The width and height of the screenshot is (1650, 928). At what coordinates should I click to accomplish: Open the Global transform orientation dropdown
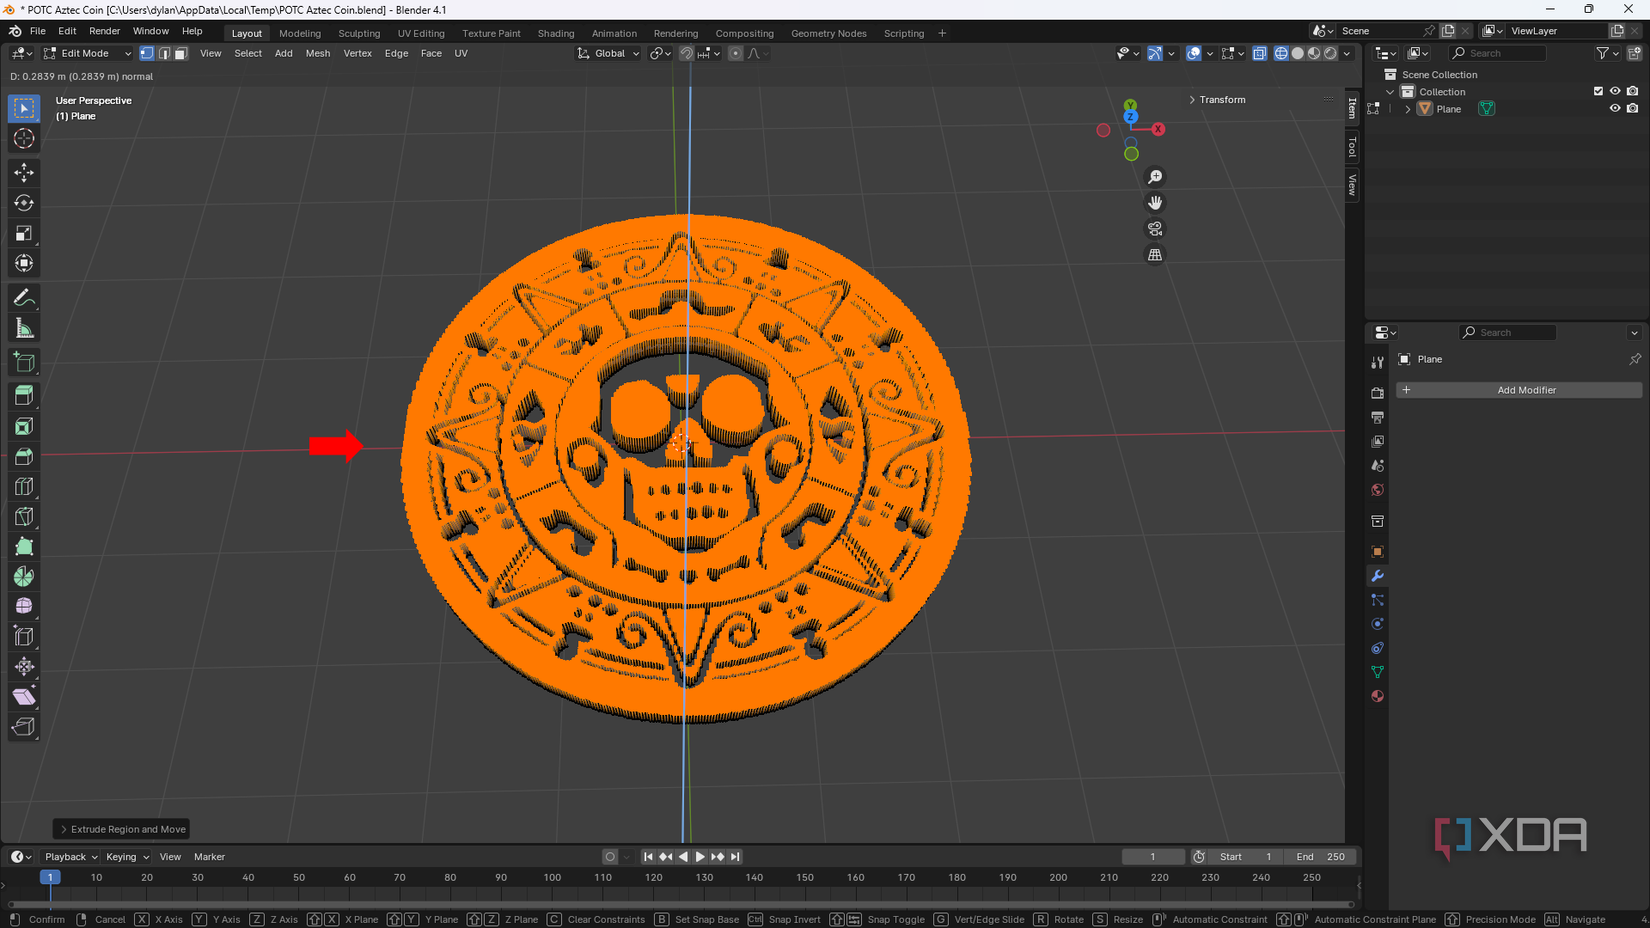coord(608,53)
